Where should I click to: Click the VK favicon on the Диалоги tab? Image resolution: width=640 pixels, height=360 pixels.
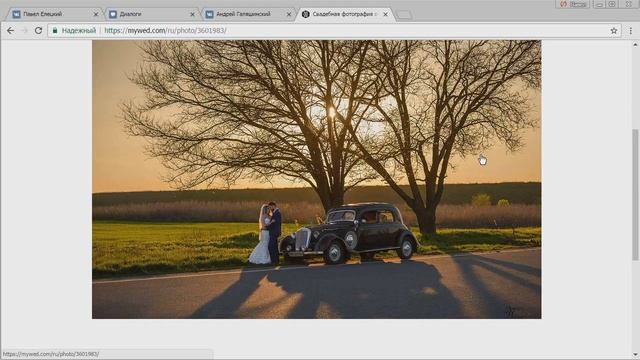coord(113,14)
